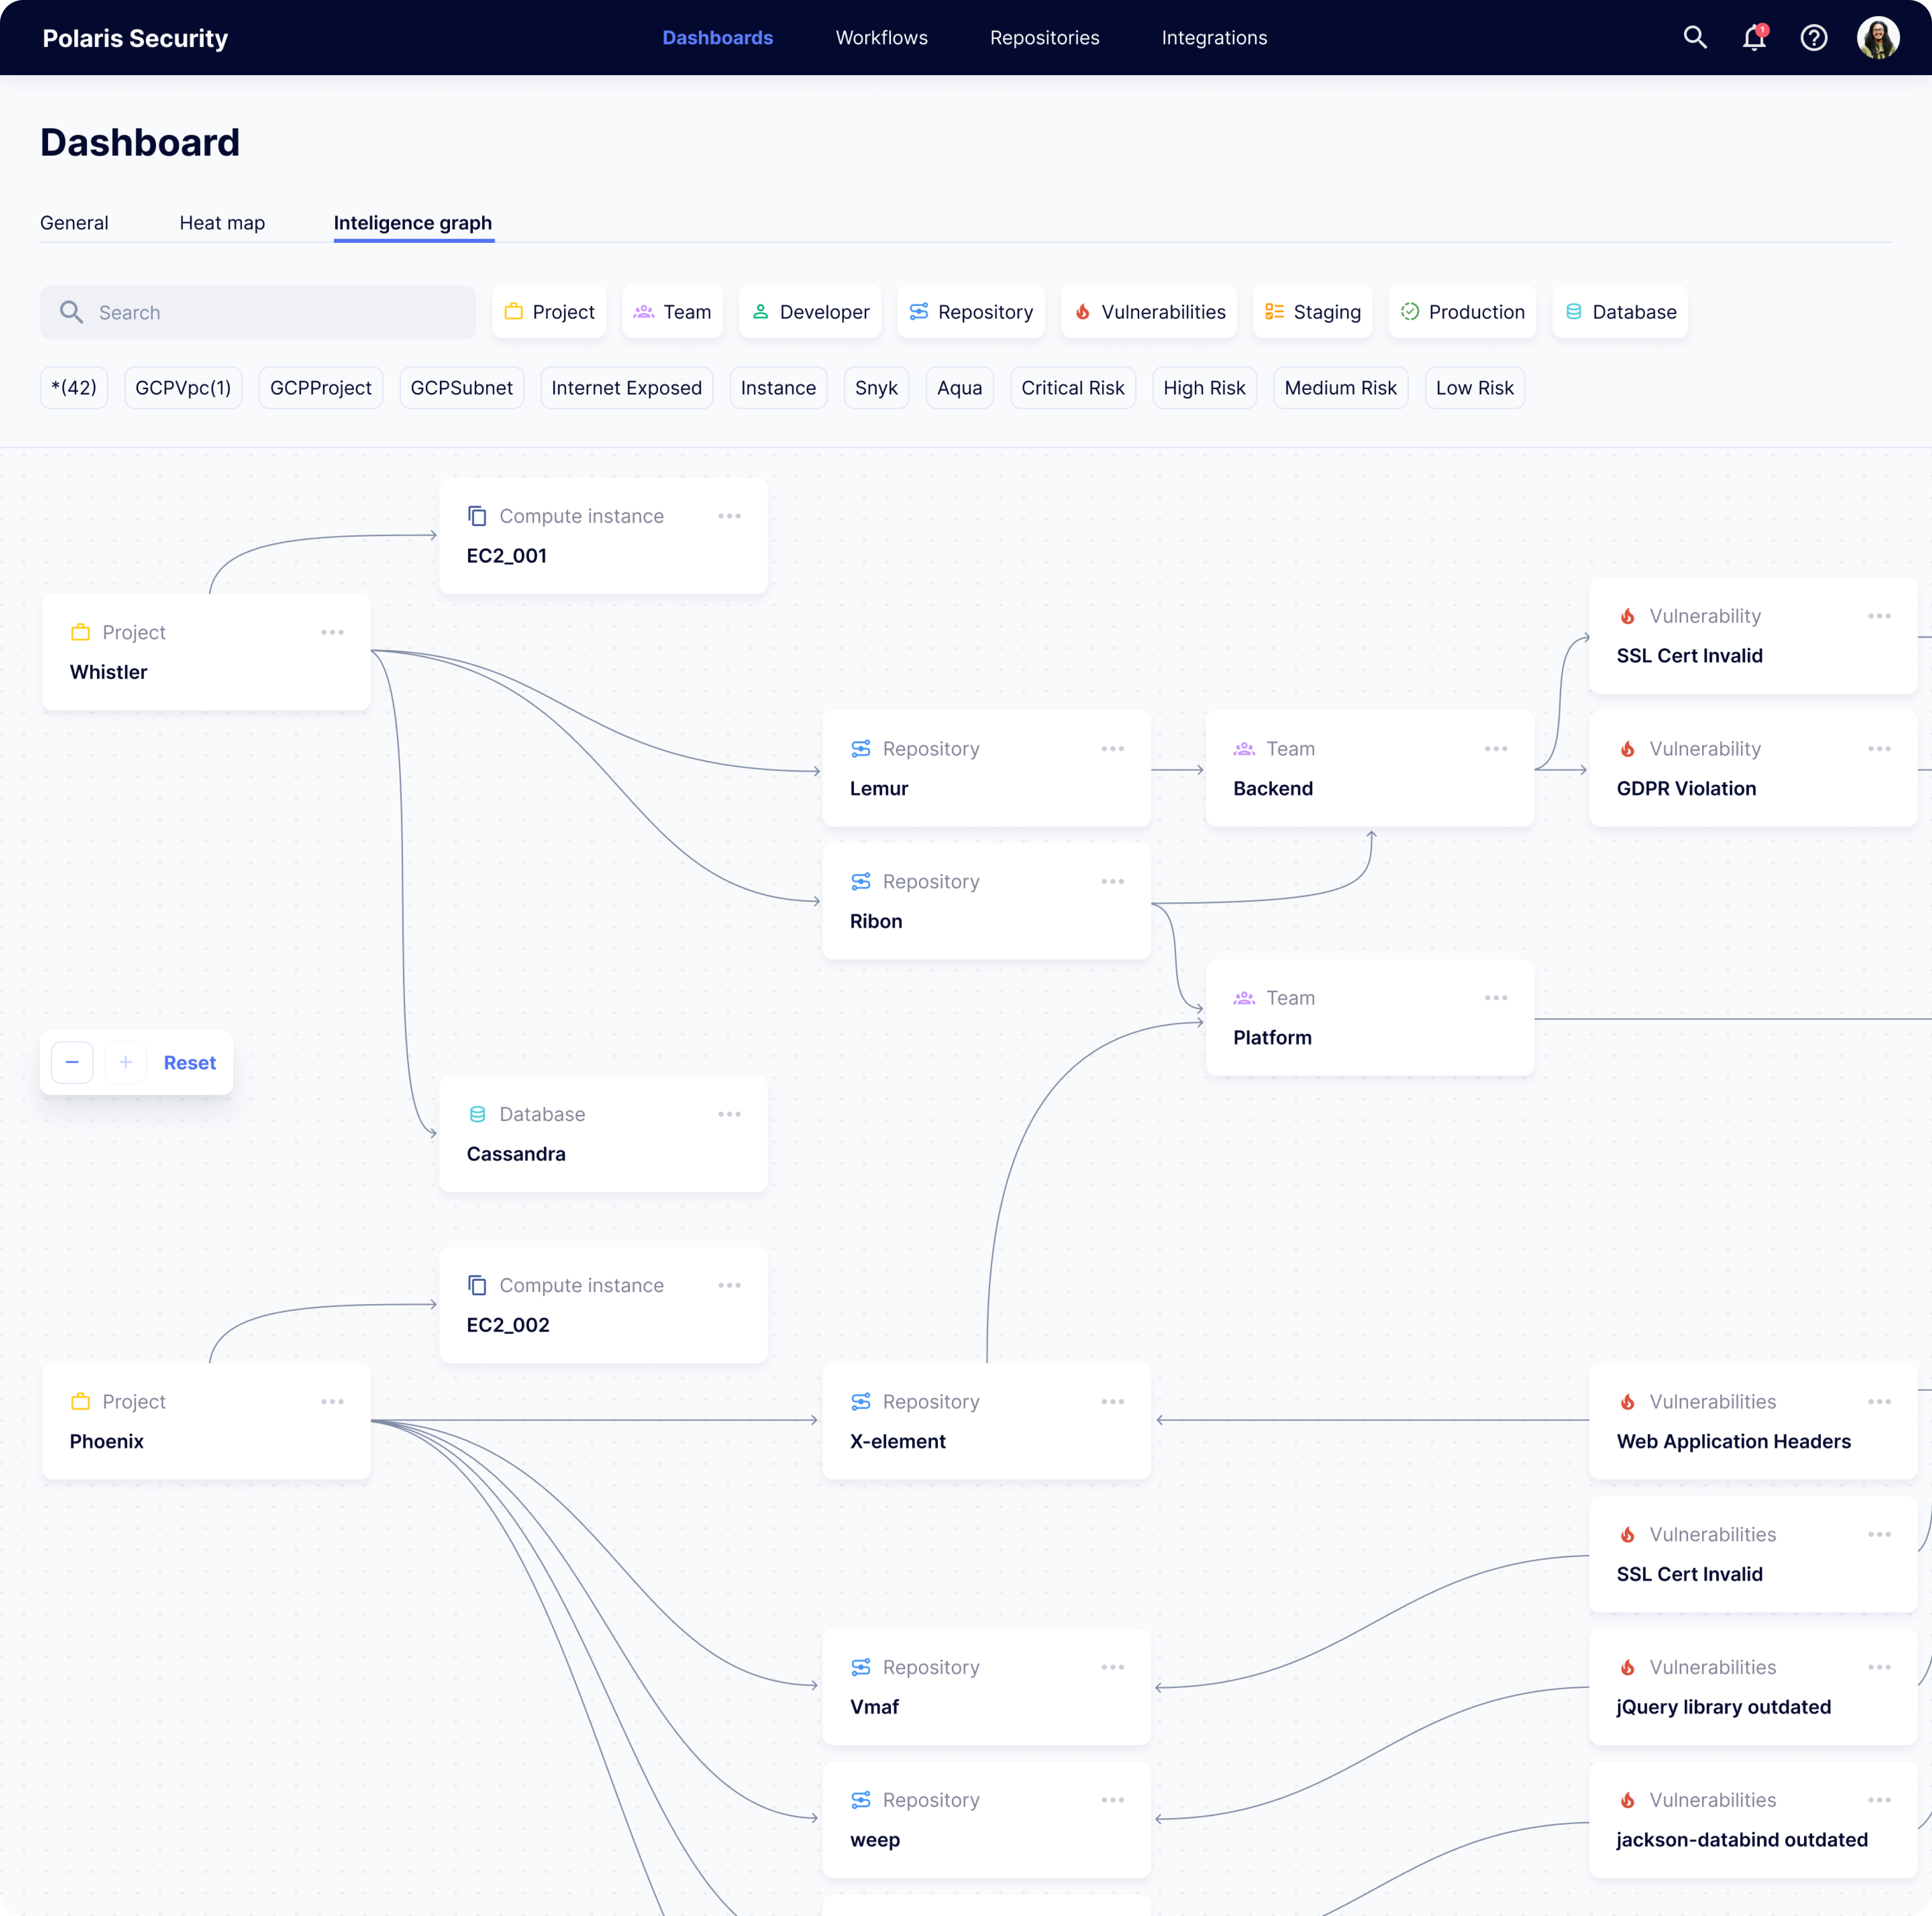Click the flame icon on SSL Cert Invalid vulnerability
The width and height of the screenshot is (1932, 1916).
[x=1628, y=615]
